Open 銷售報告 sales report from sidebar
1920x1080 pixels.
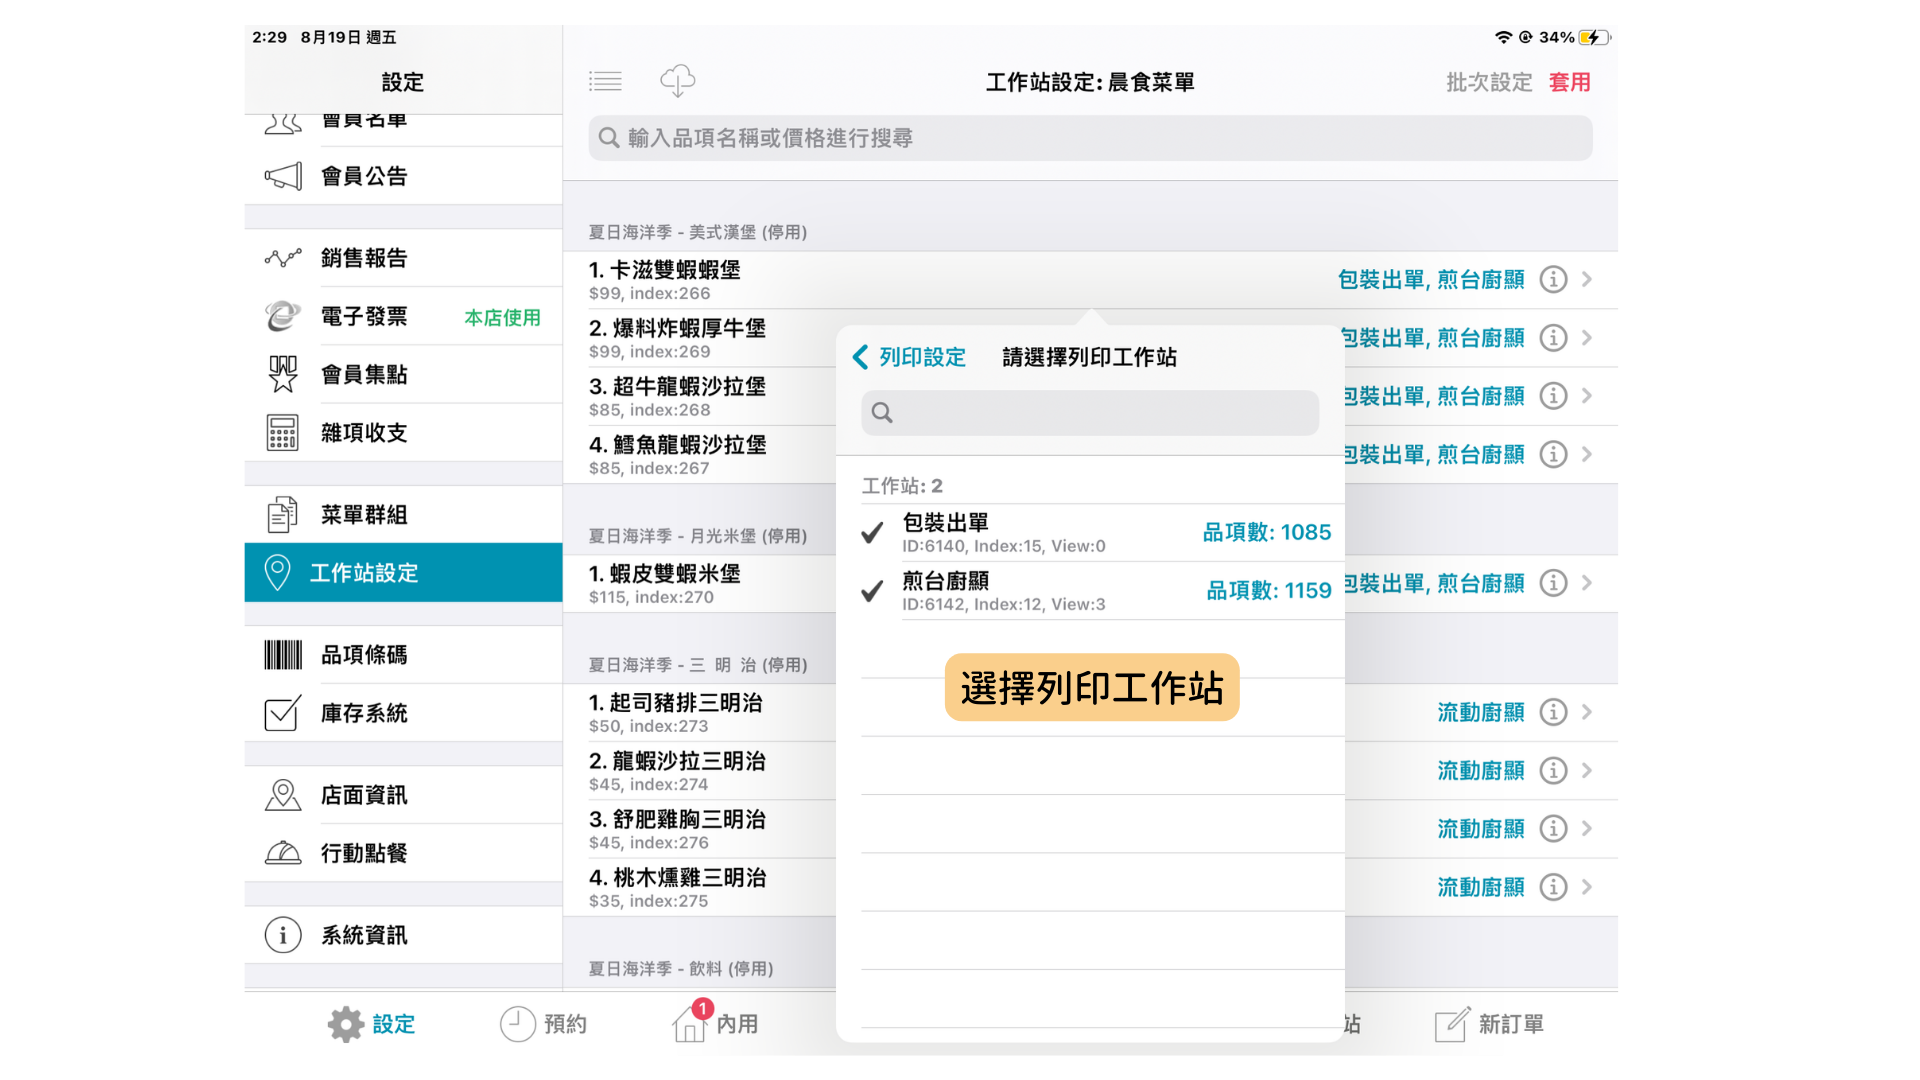403,258
